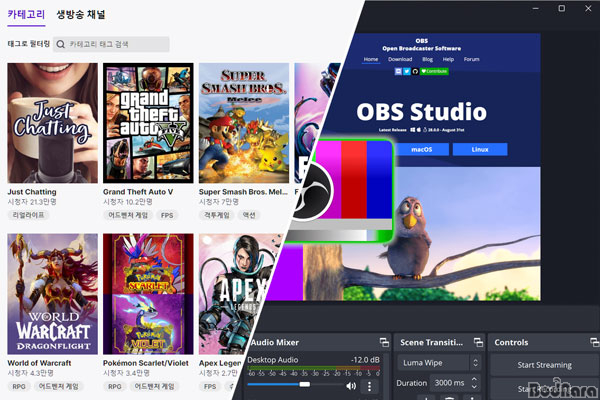Select FPS tag under Grand Theft Auto V
The height and width of the screenshot is (400, 600).
[x=167, y=215]
